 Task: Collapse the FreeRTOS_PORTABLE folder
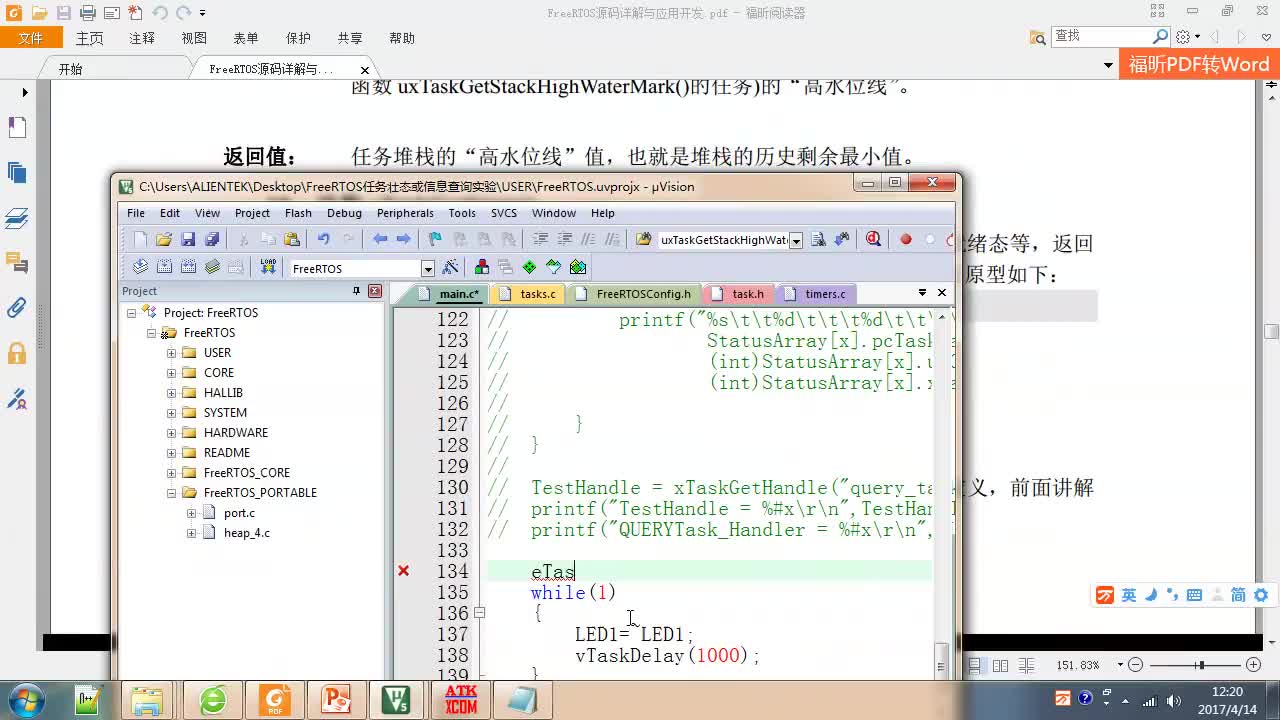171,493
